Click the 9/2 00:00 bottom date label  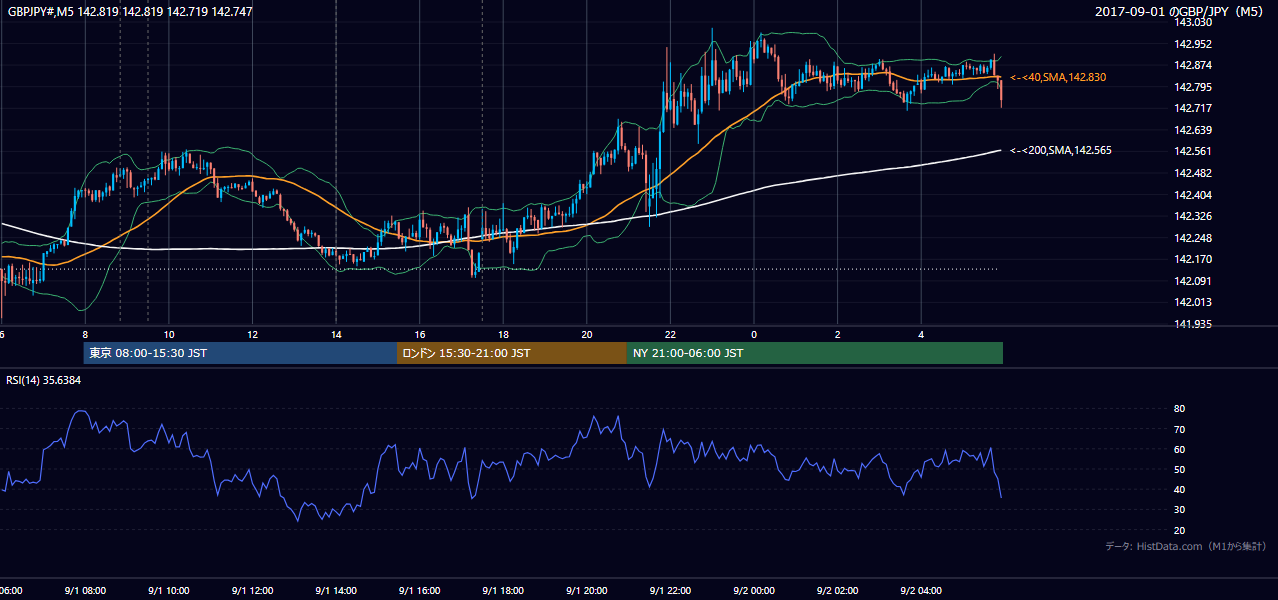tap(753, 591)
